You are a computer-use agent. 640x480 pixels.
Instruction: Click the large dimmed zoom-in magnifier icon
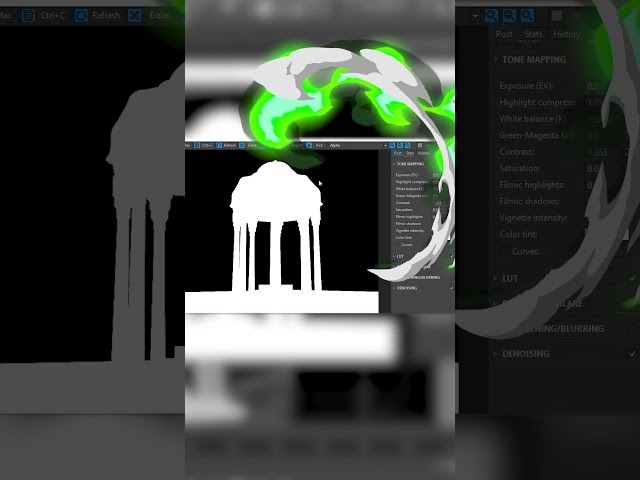point(491,16)
